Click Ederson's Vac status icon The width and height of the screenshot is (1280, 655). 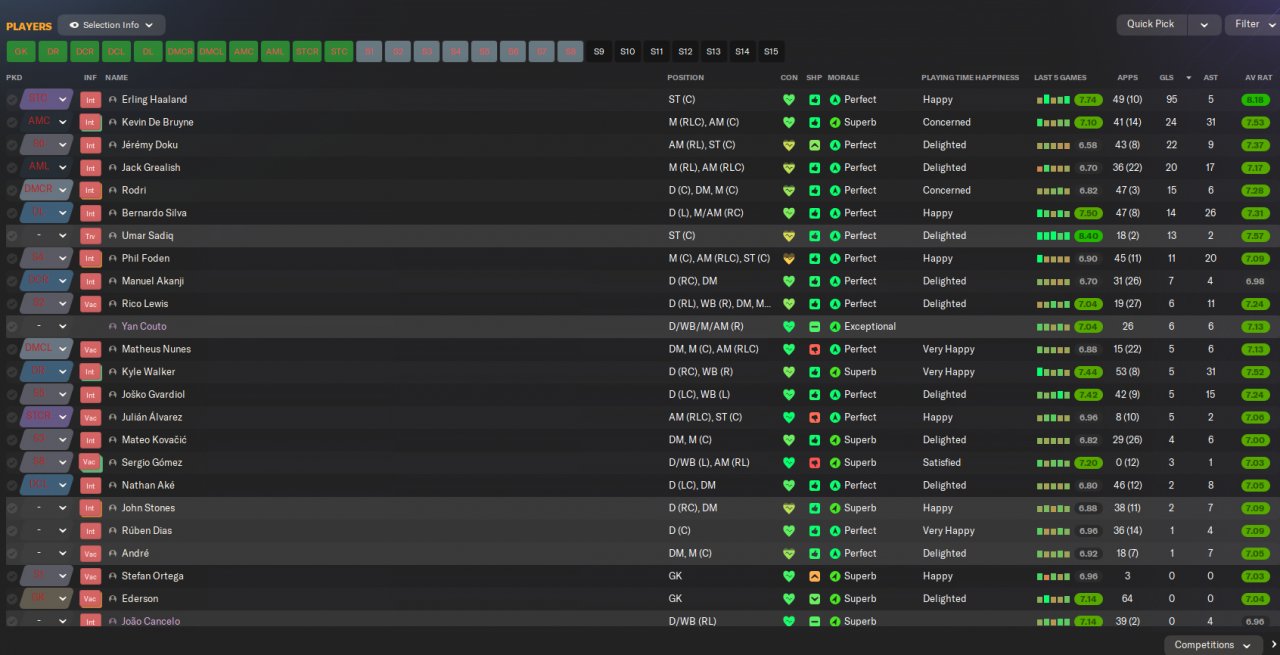point(90,599)
